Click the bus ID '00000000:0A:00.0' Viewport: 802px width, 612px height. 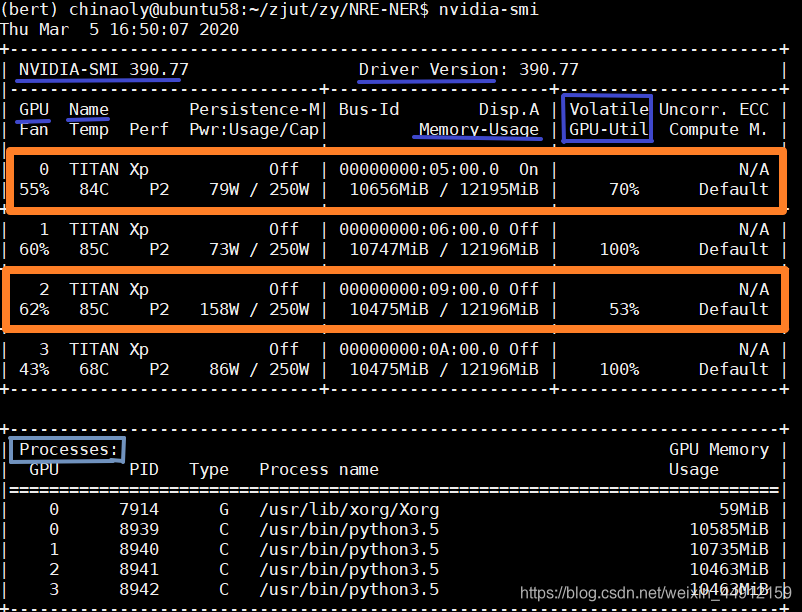pyautogui.click(x=419, y=349)
